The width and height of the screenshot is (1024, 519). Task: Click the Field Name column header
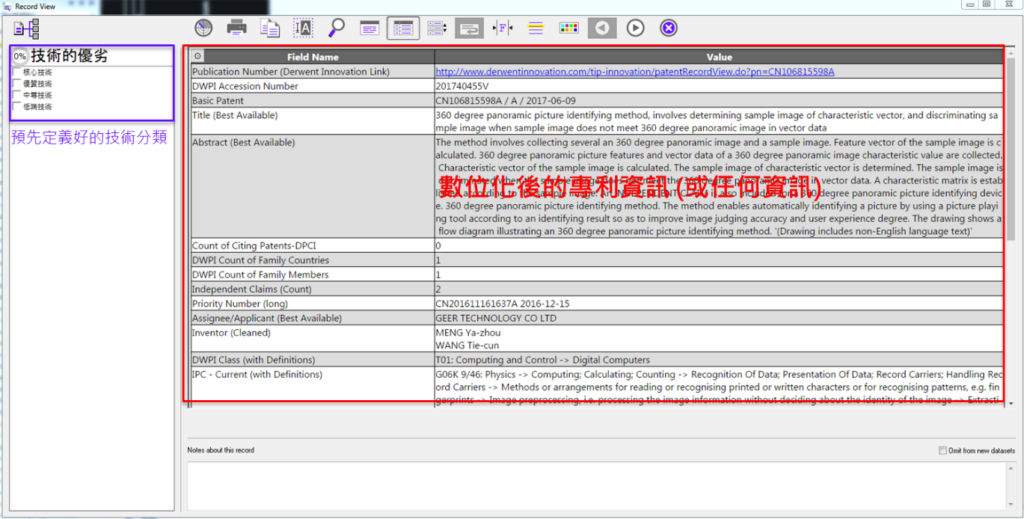click(x=313, y=57)
